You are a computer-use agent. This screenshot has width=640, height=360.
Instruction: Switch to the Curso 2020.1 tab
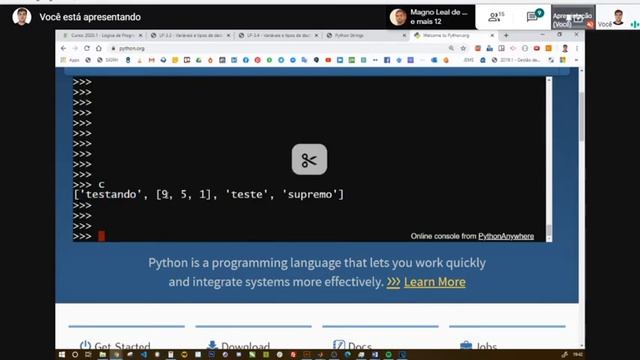(101, 36)
